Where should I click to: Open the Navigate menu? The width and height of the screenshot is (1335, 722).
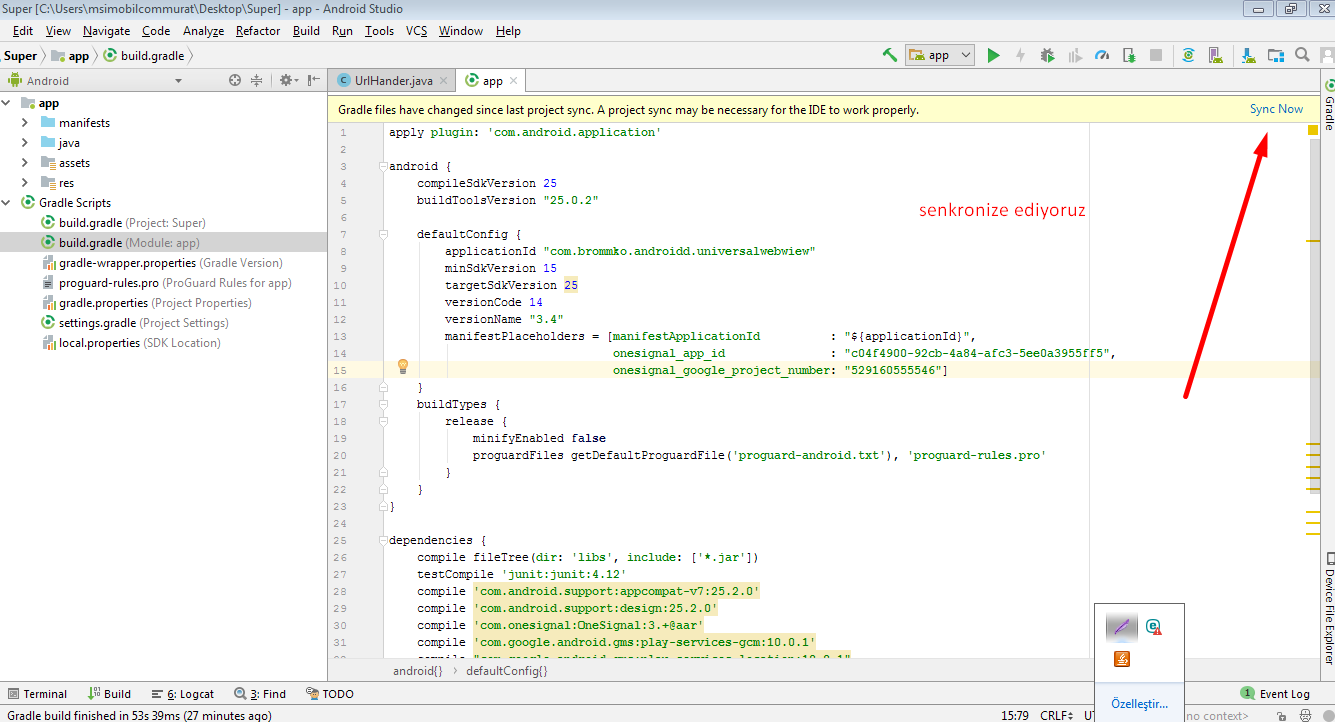tap(106, 31)
